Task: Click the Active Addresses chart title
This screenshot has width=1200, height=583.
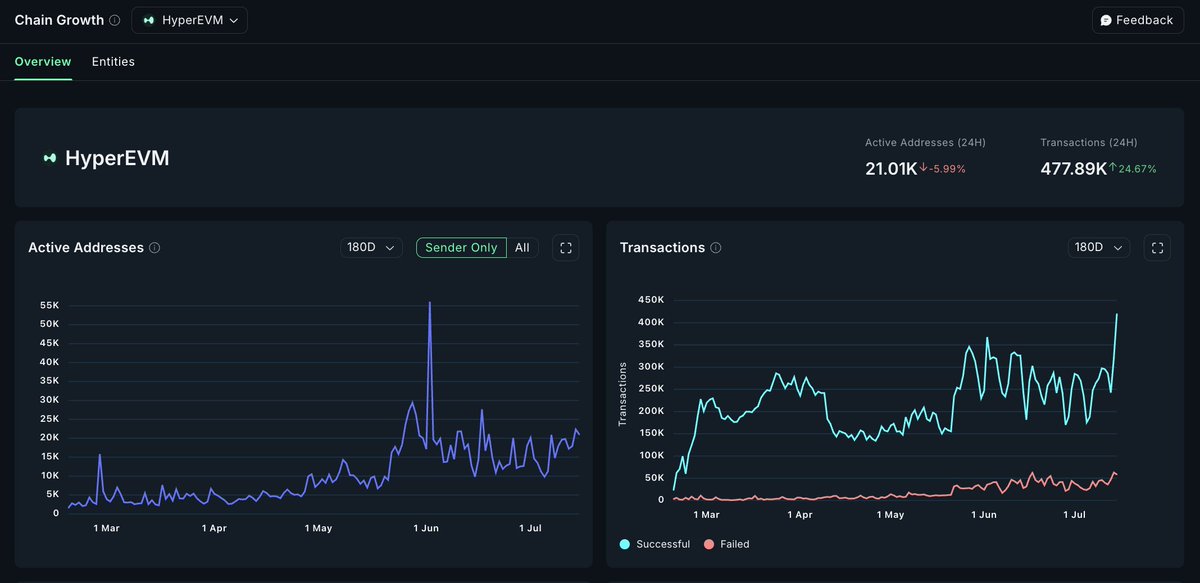Action: [86, 248]
